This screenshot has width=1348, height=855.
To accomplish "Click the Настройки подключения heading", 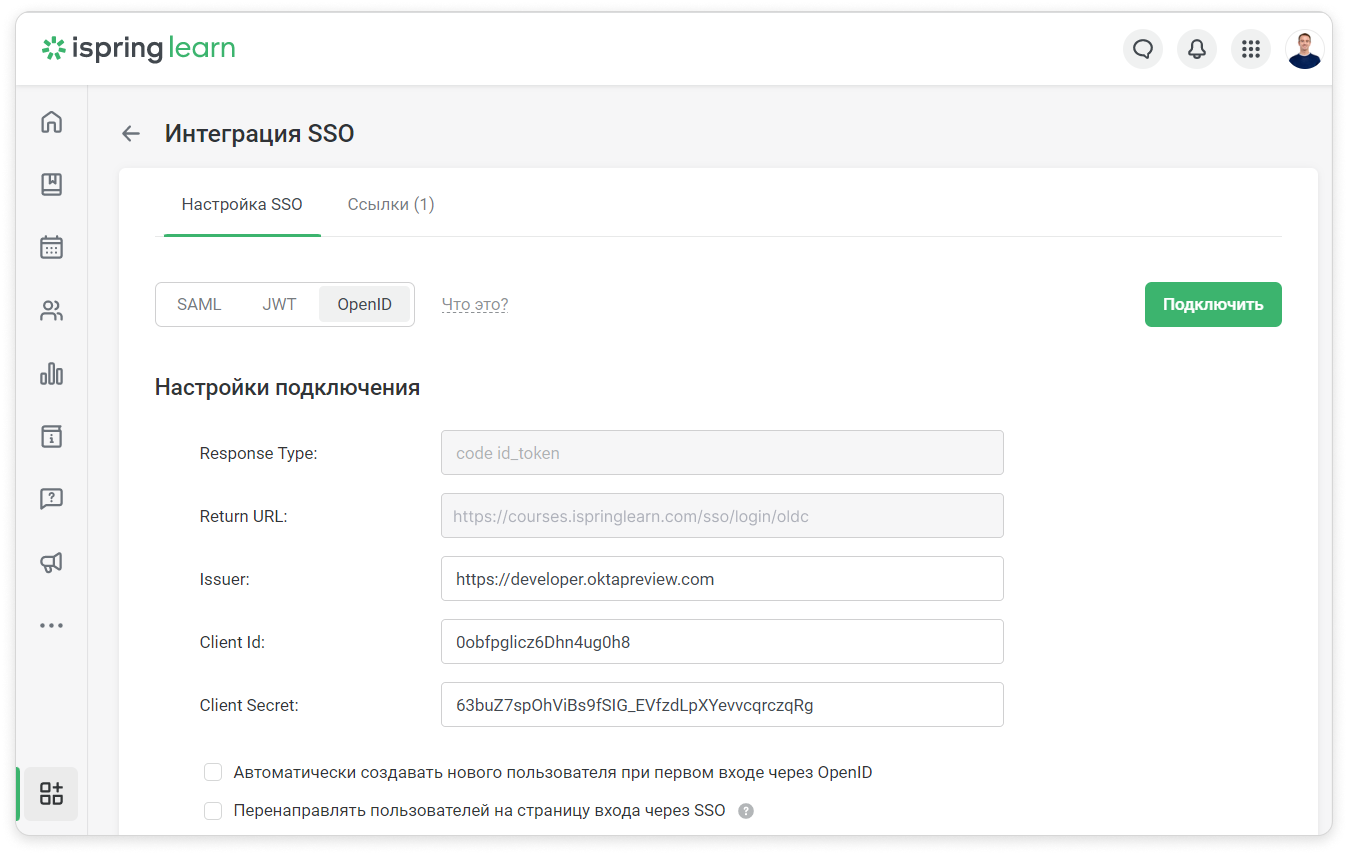I will 287,387.
